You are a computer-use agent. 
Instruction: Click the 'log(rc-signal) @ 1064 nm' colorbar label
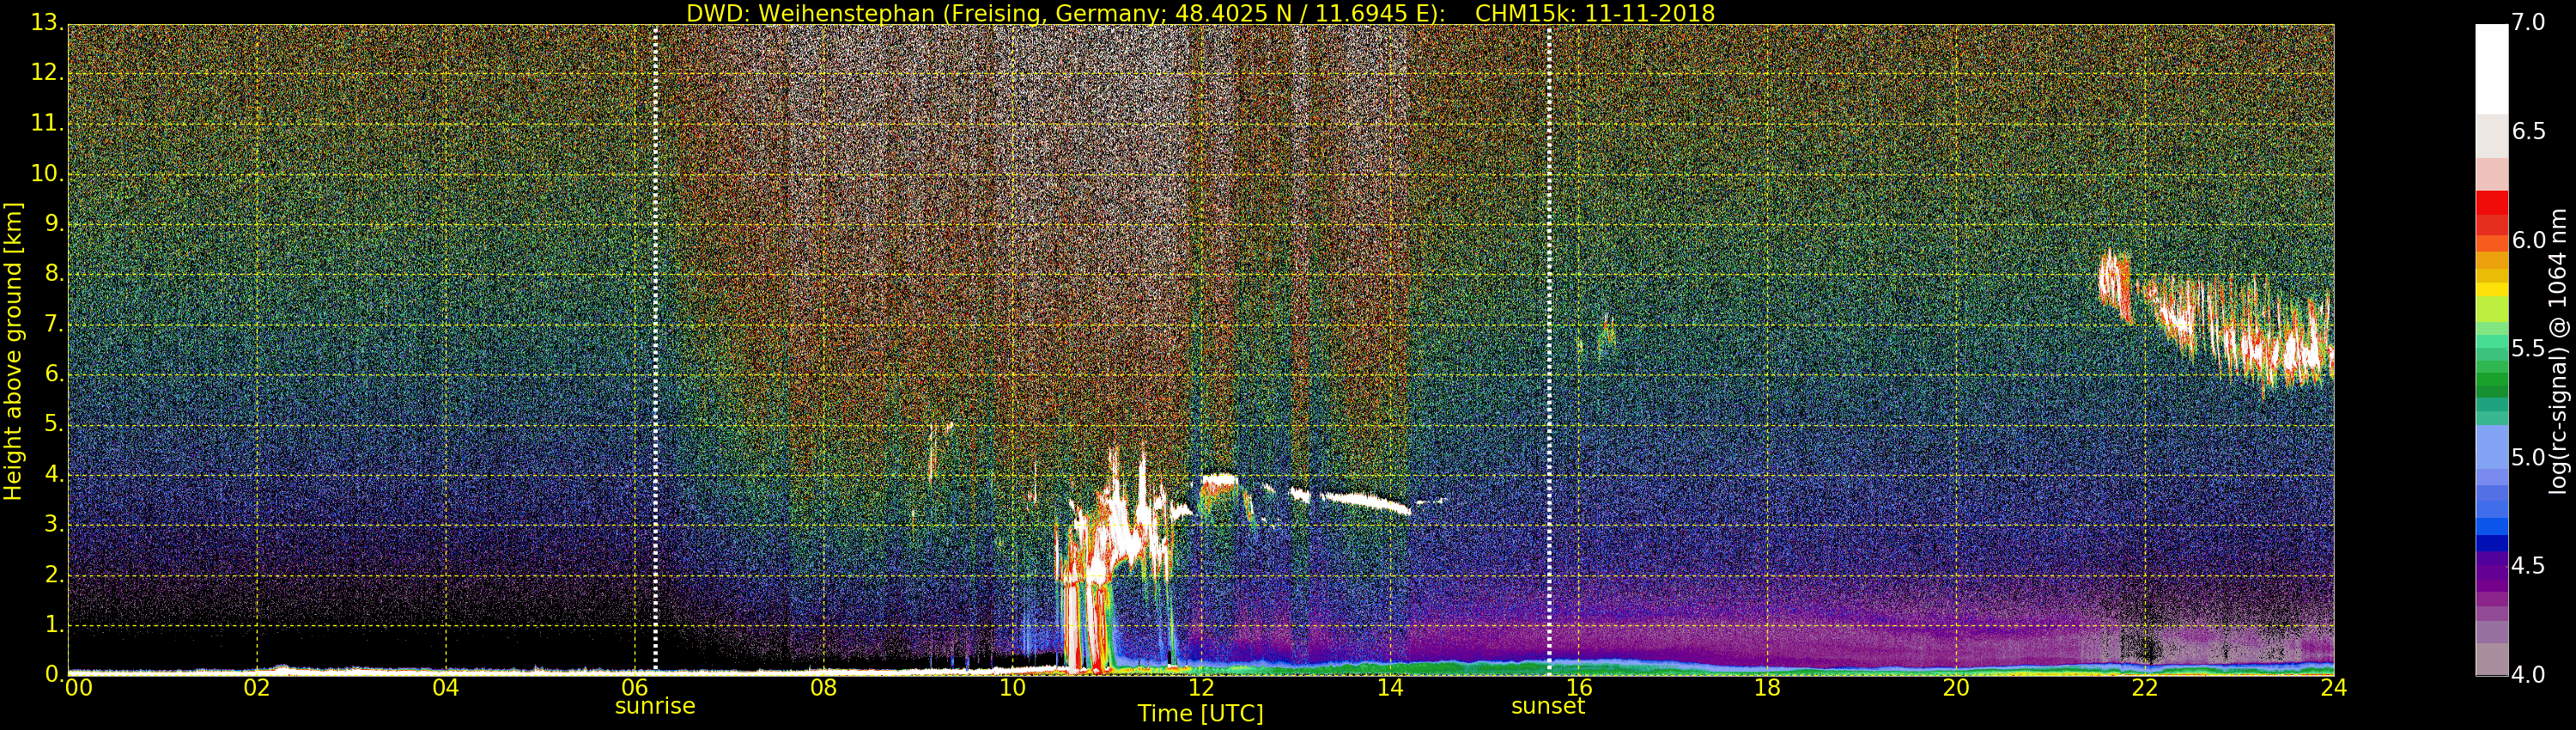click(x=2558, y=350)
